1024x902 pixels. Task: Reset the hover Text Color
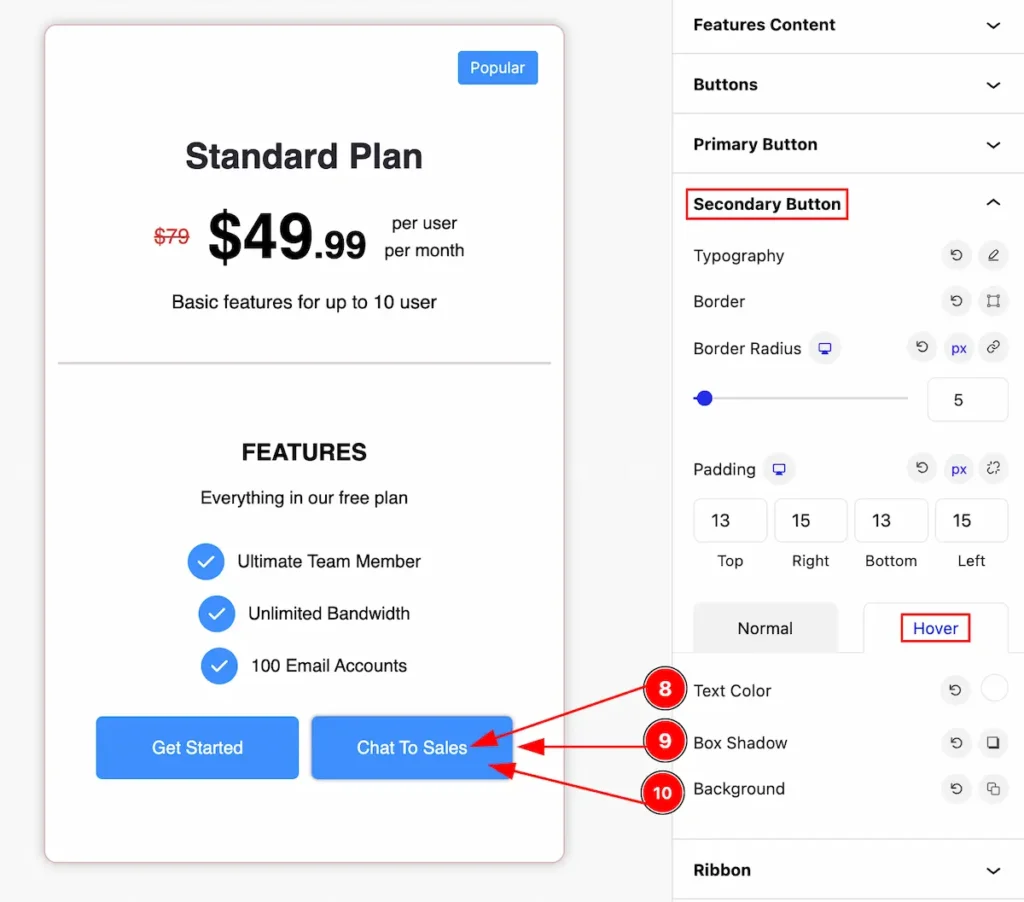tap(955, 690)
